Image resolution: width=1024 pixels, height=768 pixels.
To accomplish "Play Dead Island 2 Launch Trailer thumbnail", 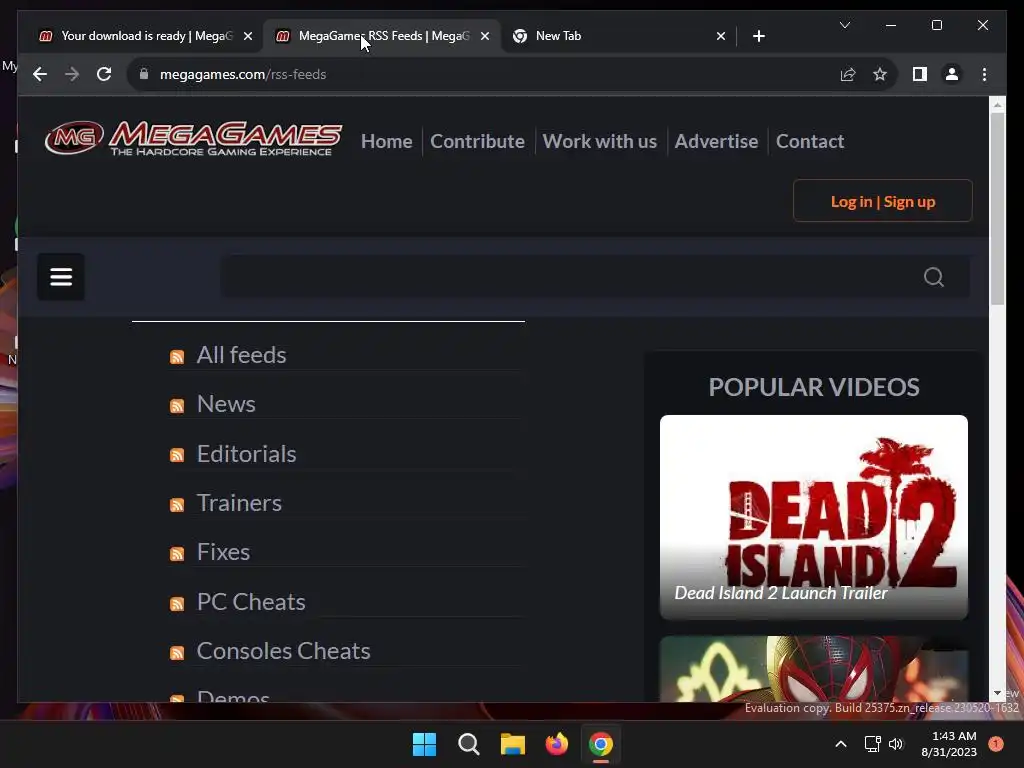I will [x=814, y=517].
